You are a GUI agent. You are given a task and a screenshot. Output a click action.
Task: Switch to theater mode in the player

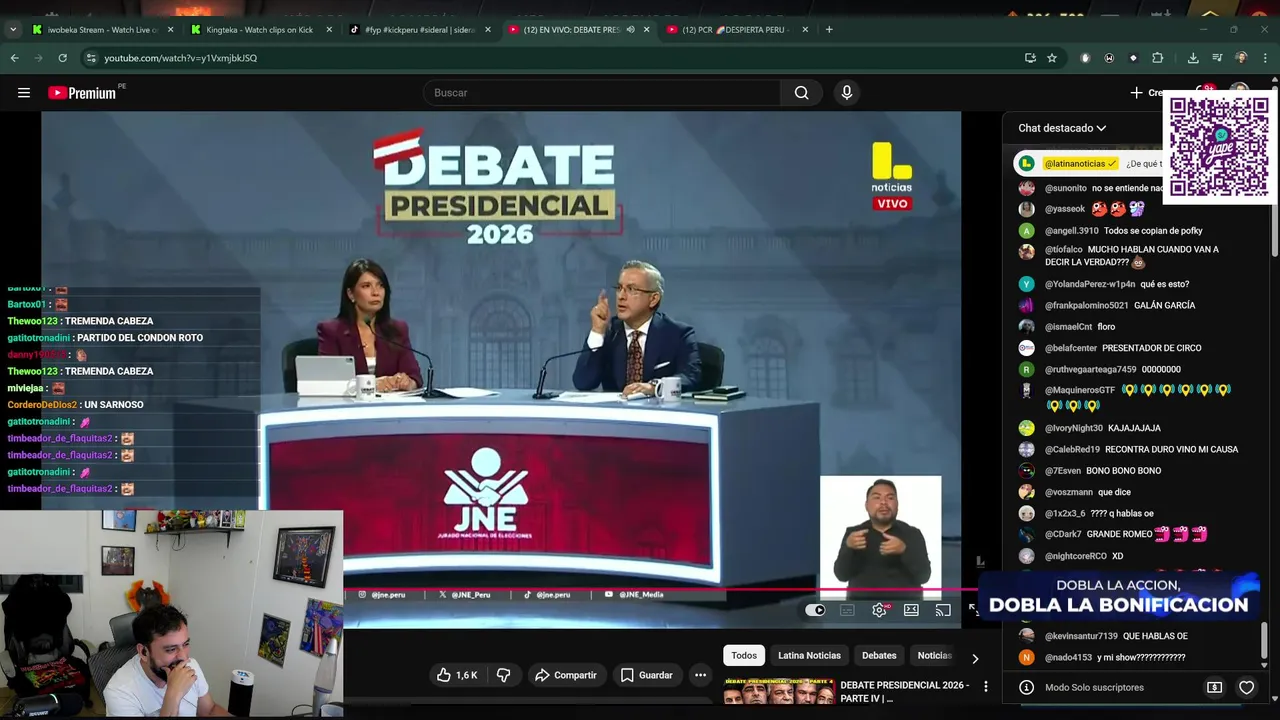tap(911, 610)
